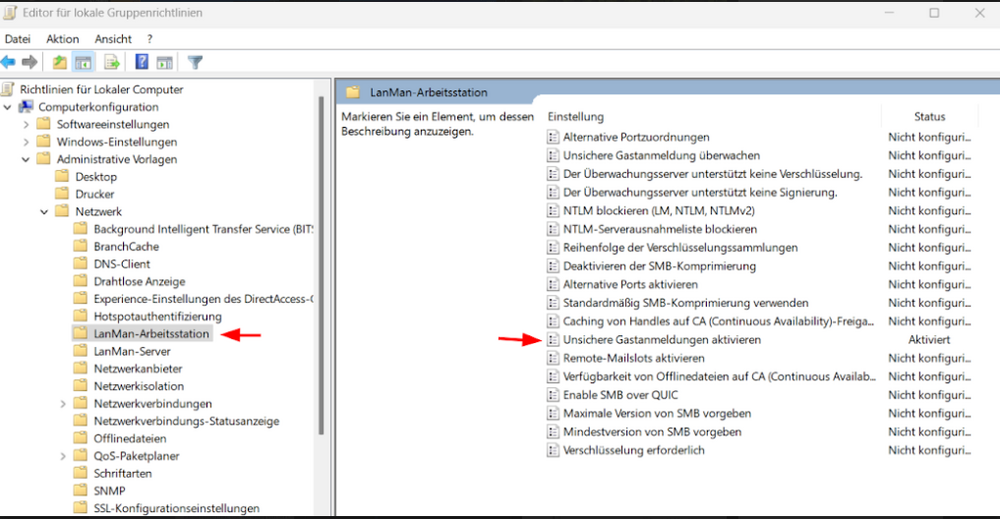This screenshot has width=1000, height=519.
Task: Select NTLM-Serverausnahmeliste blockieren setting
Action: coord(660,230)
